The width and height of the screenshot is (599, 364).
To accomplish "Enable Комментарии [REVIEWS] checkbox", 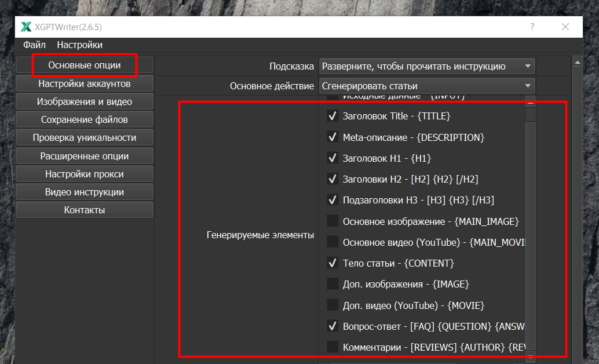I will (332, 347).
